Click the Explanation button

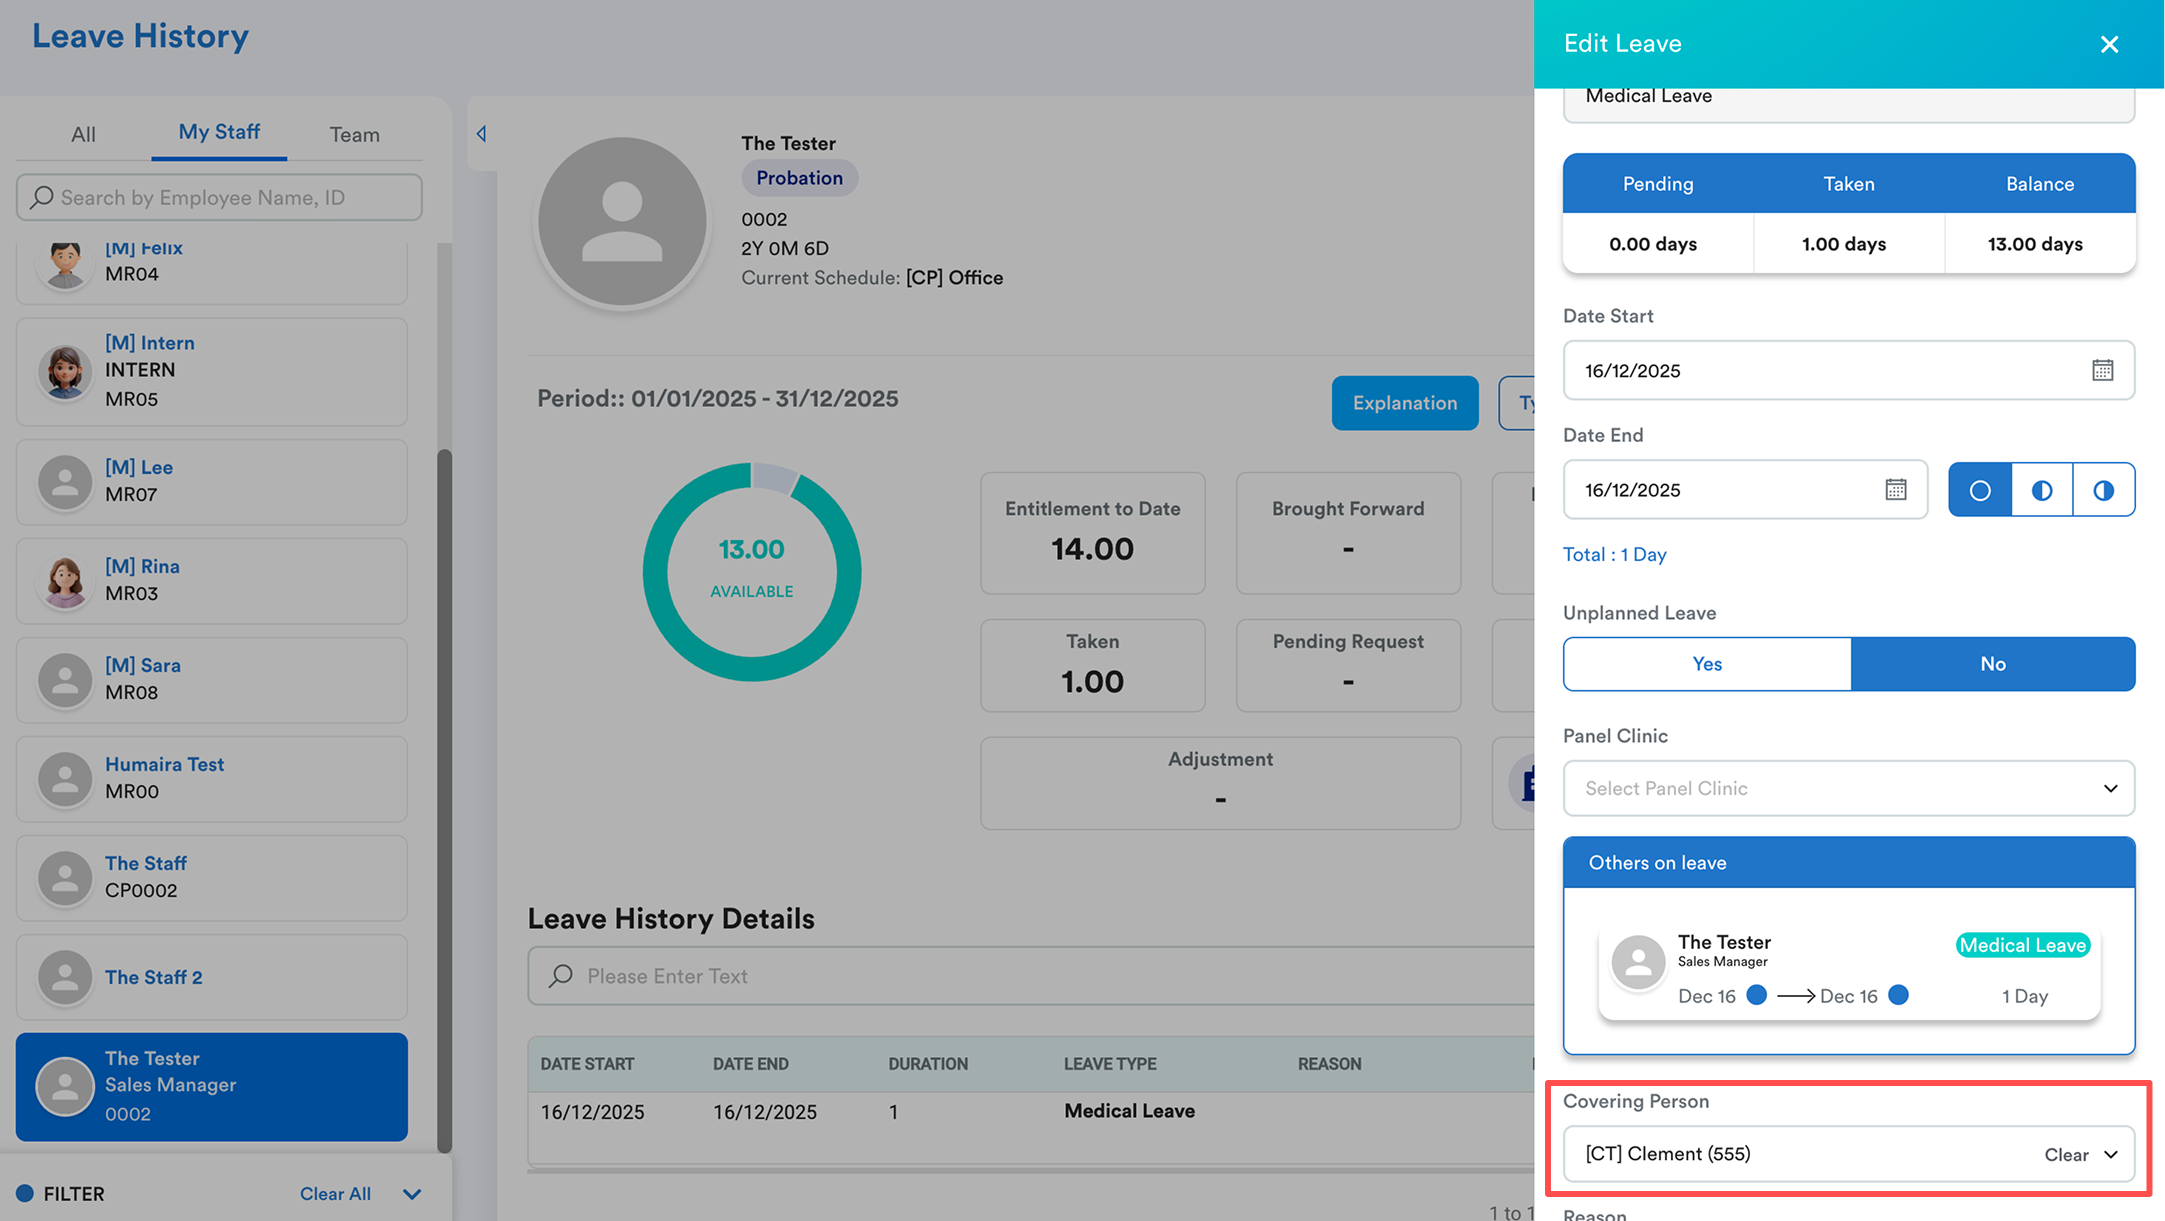[x=1404, y=403]
